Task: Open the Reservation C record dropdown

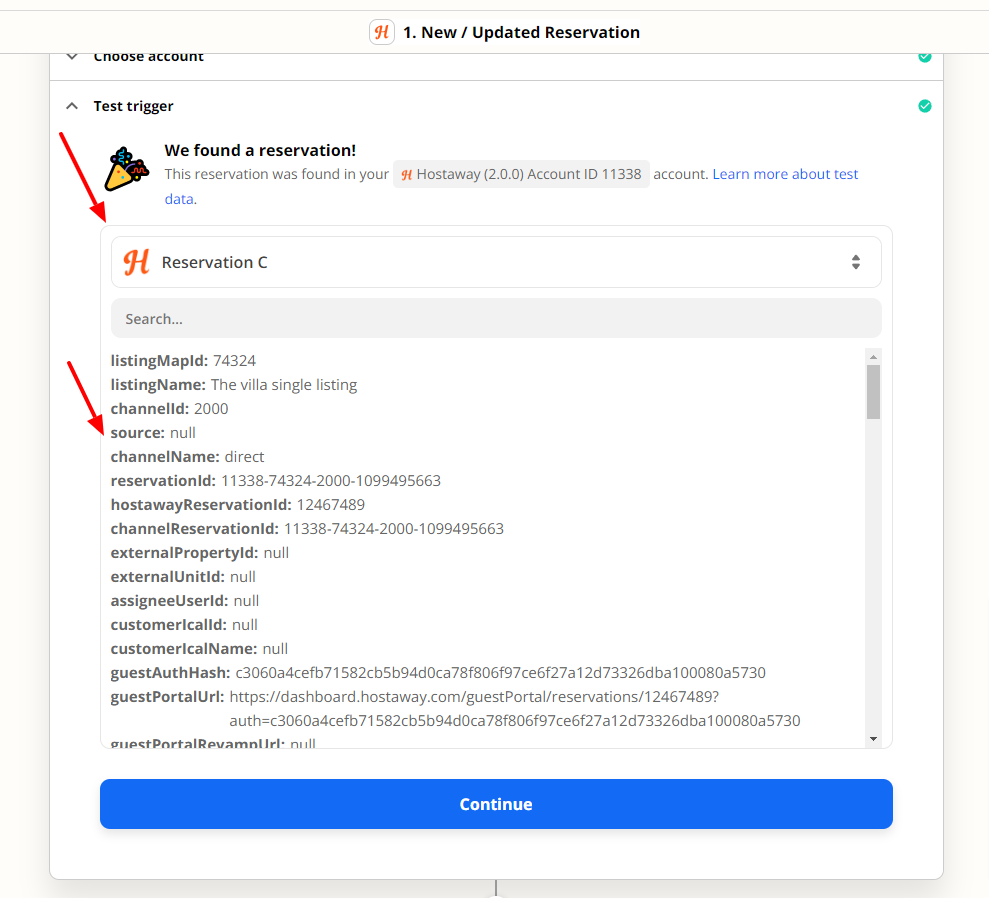Action: pyautogui.click(x=496, y=262)
